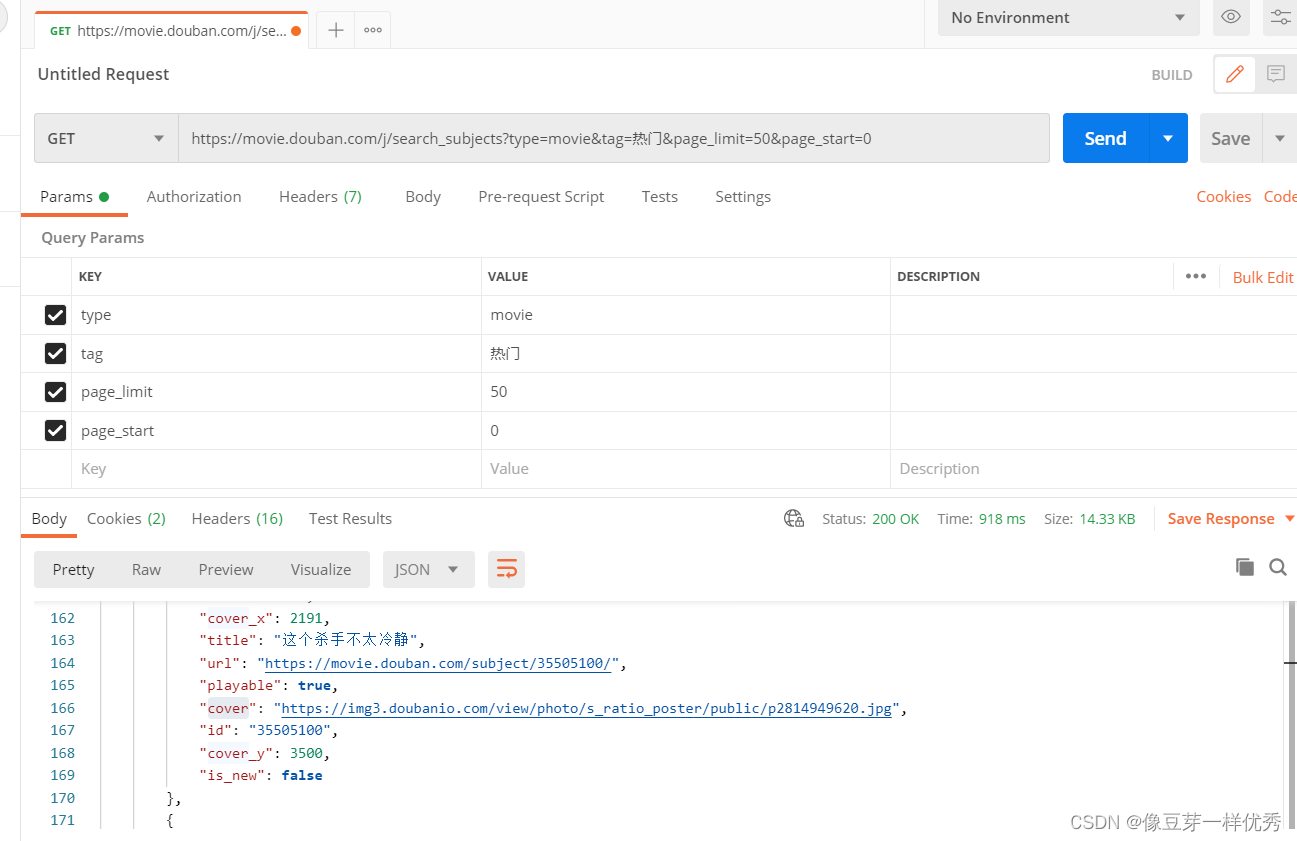The image size is (1297, 841).
Task: Uncheck the page_limit parameter checkbox
Action: 56,392
